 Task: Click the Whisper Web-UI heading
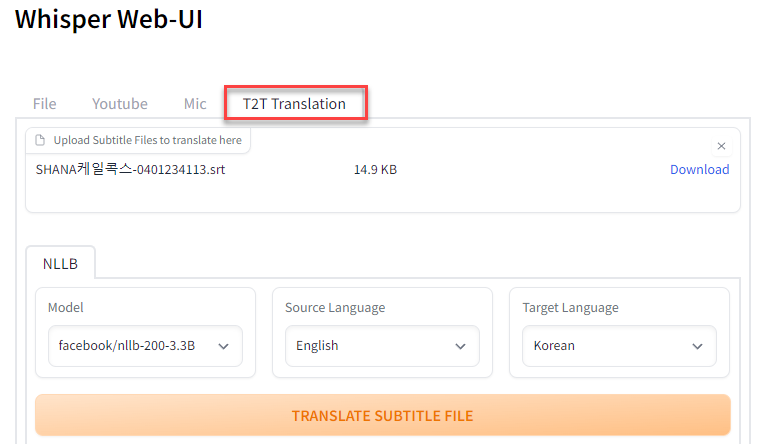click(108, 20)
